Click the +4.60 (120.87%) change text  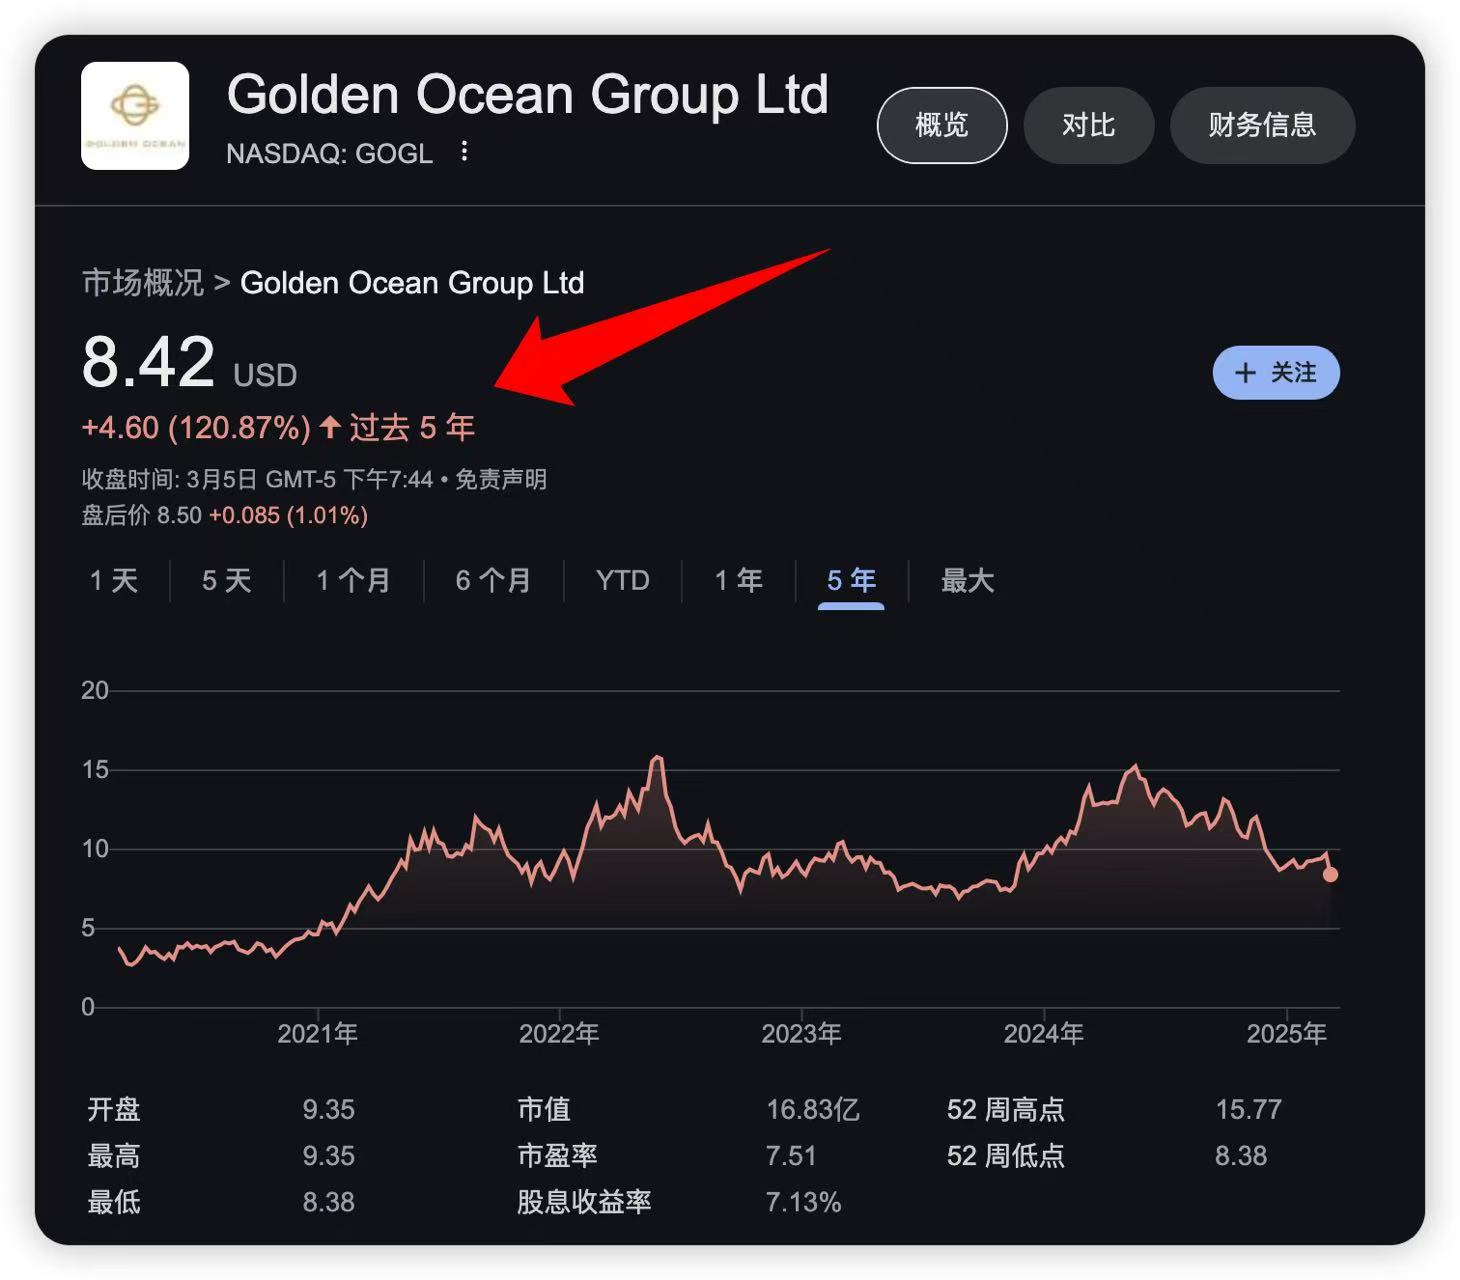[x=196, y=428]
